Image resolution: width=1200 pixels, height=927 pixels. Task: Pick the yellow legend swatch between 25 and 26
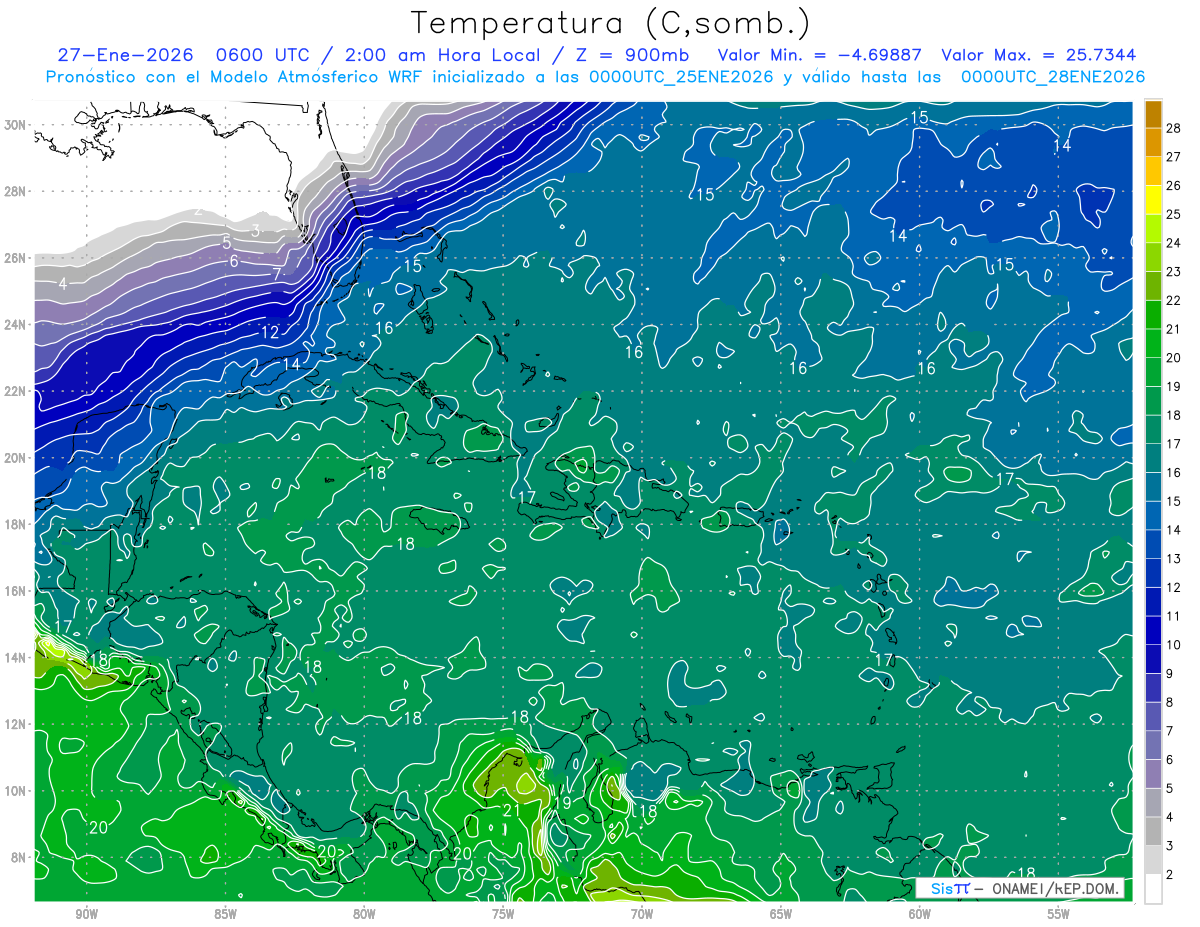[x=1153, y=200]
